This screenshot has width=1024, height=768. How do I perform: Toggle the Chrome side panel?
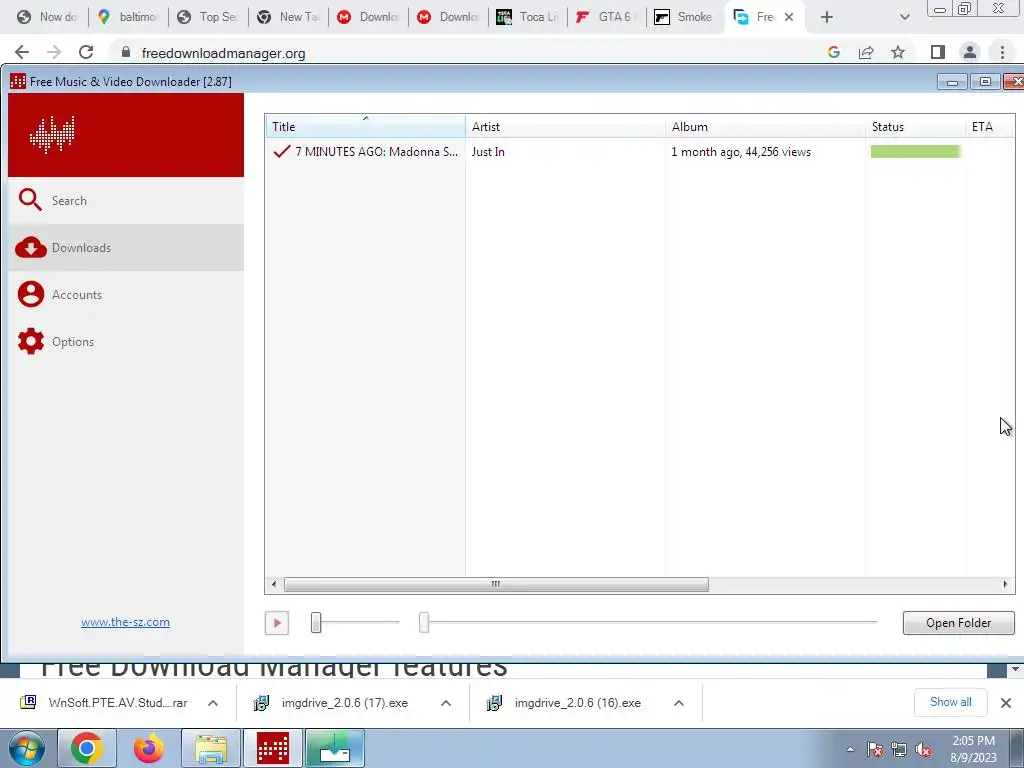pos(938,52)
